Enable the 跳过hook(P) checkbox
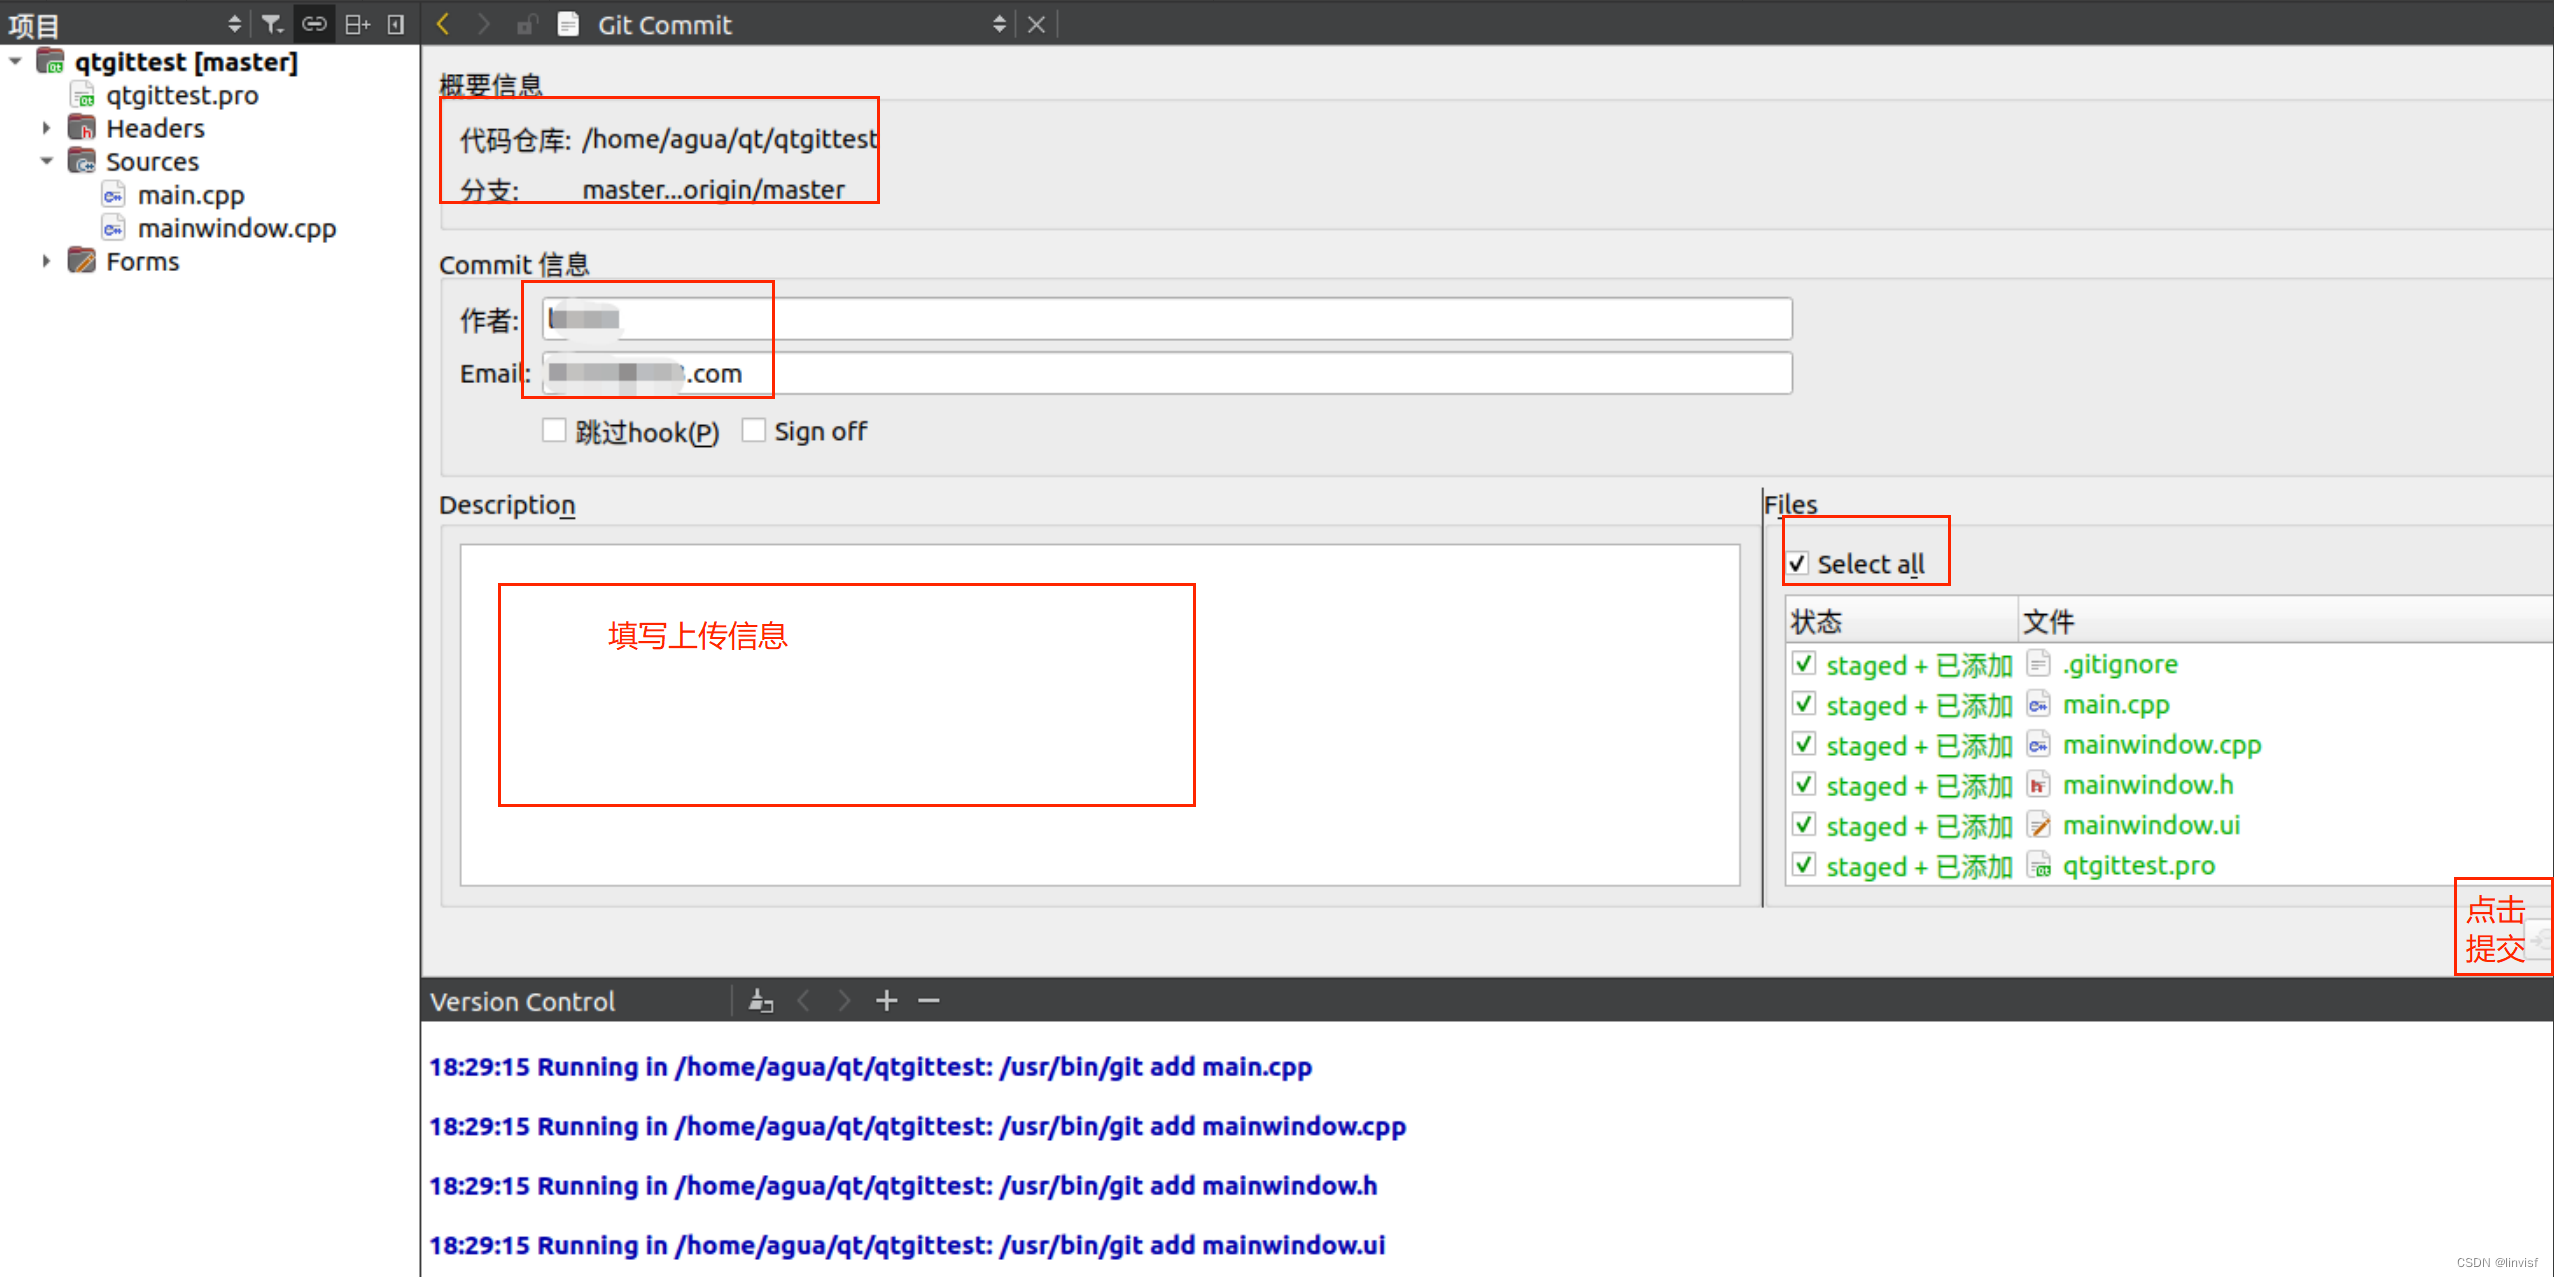 [x=554, y=431]
